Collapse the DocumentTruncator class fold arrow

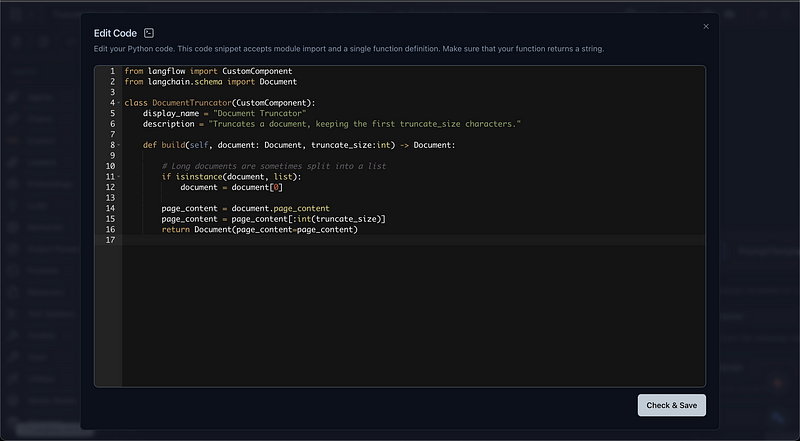pyautogui.click(x=119, y=103)
